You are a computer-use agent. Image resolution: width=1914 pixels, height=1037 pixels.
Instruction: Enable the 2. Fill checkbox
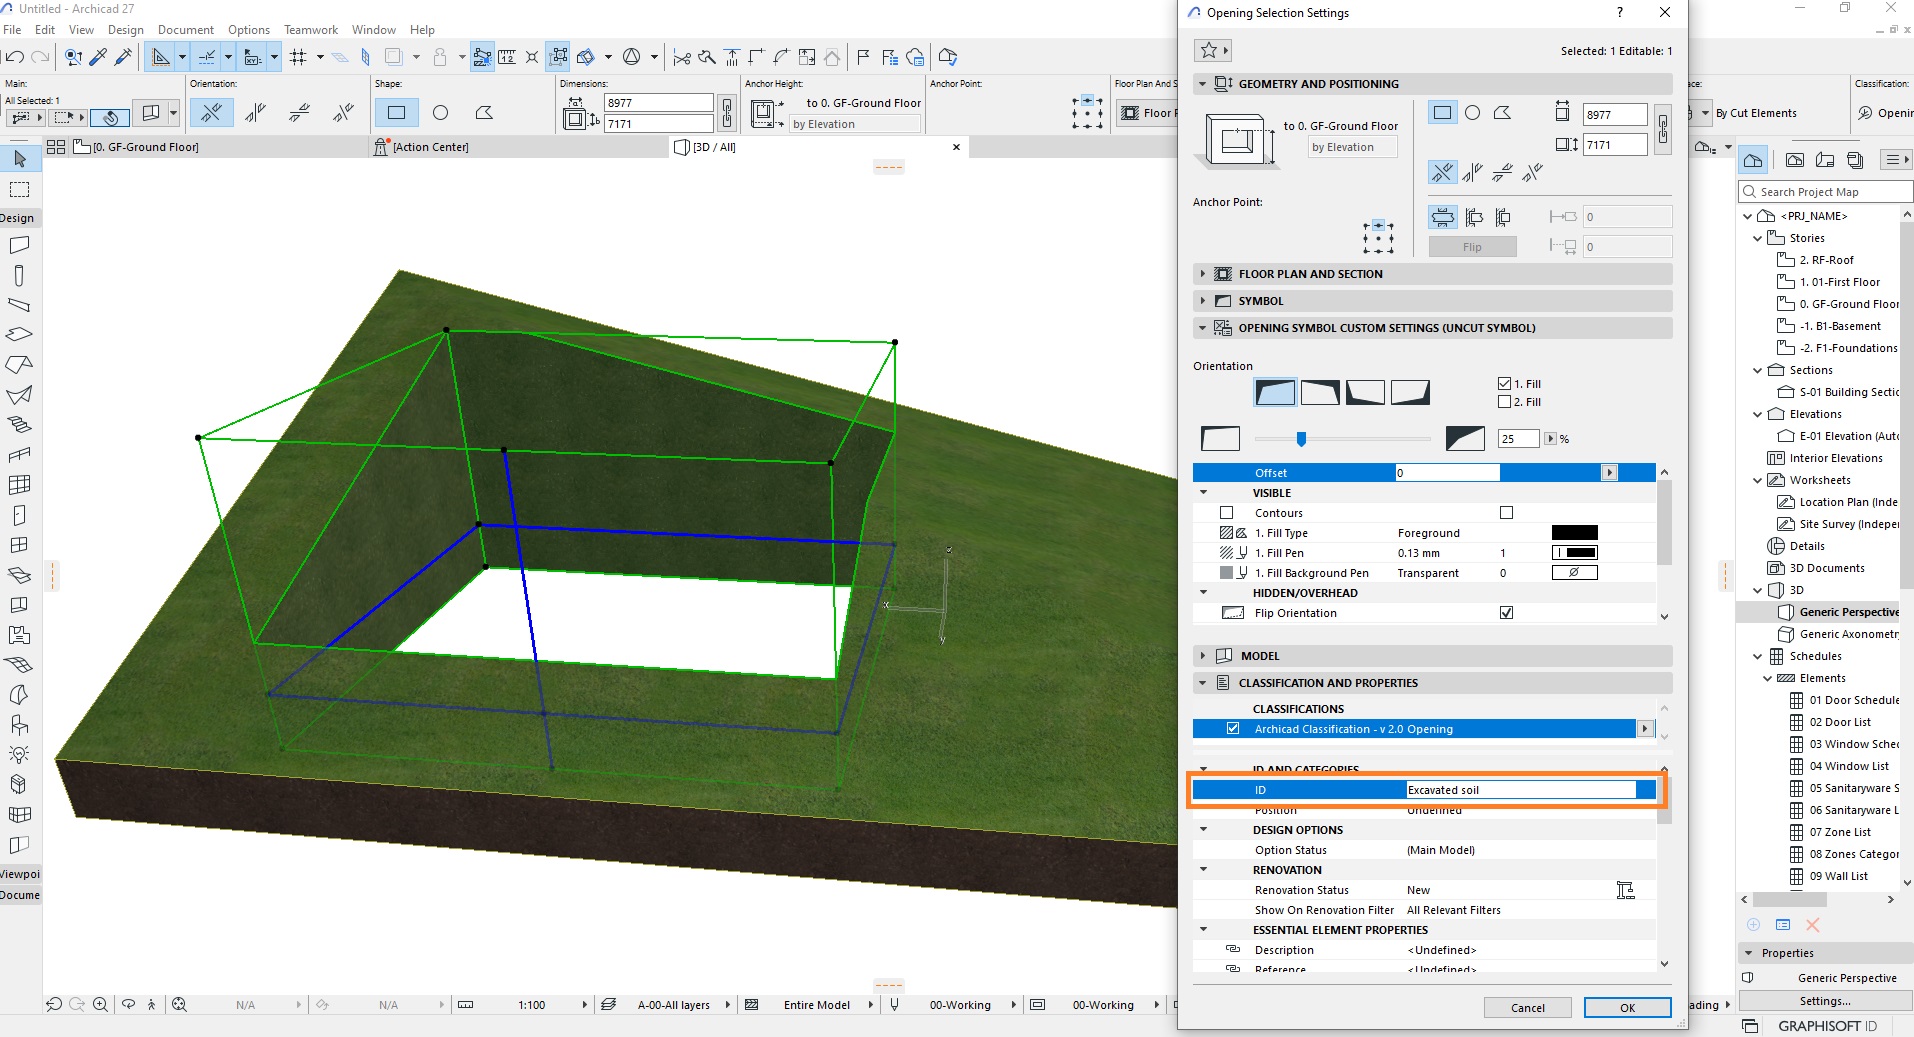1504,402
